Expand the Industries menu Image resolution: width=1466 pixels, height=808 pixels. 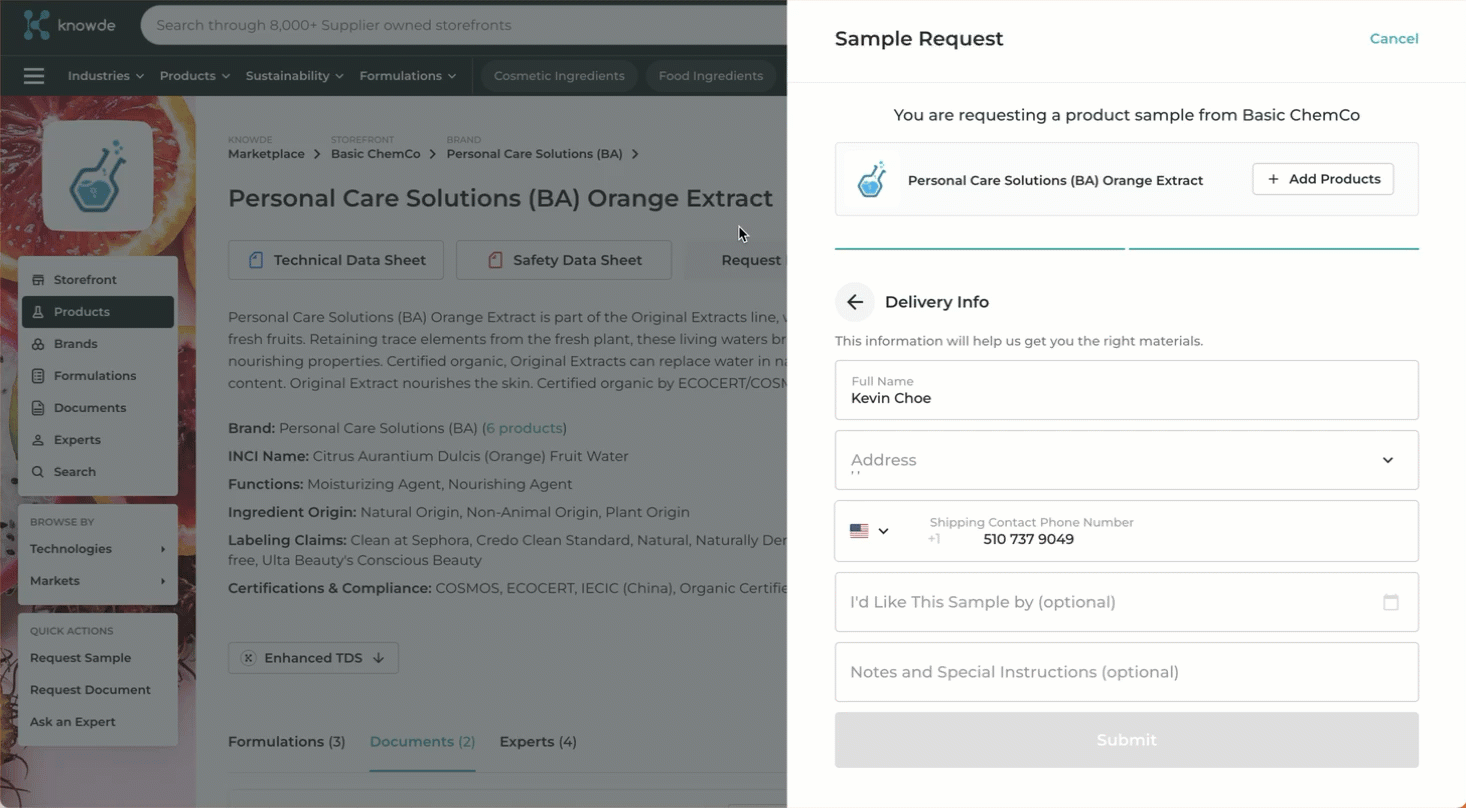click(105, 76)
